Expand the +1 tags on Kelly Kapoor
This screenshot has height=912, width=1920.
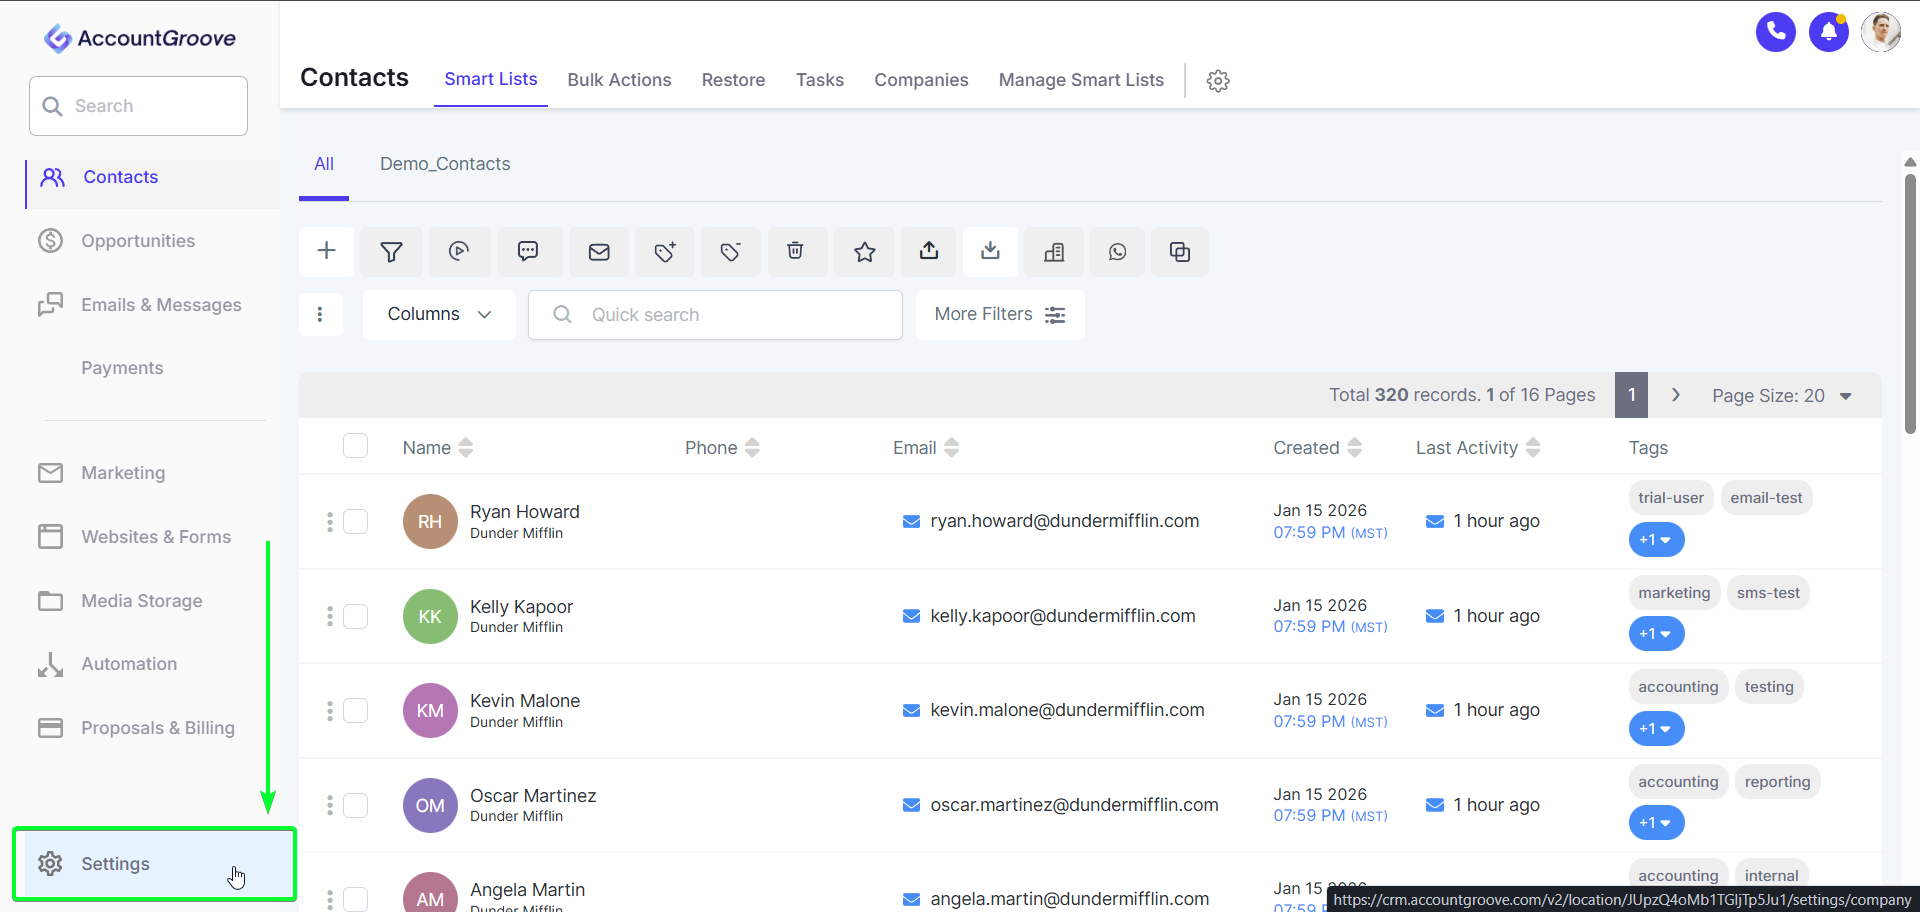point(1656,634)
